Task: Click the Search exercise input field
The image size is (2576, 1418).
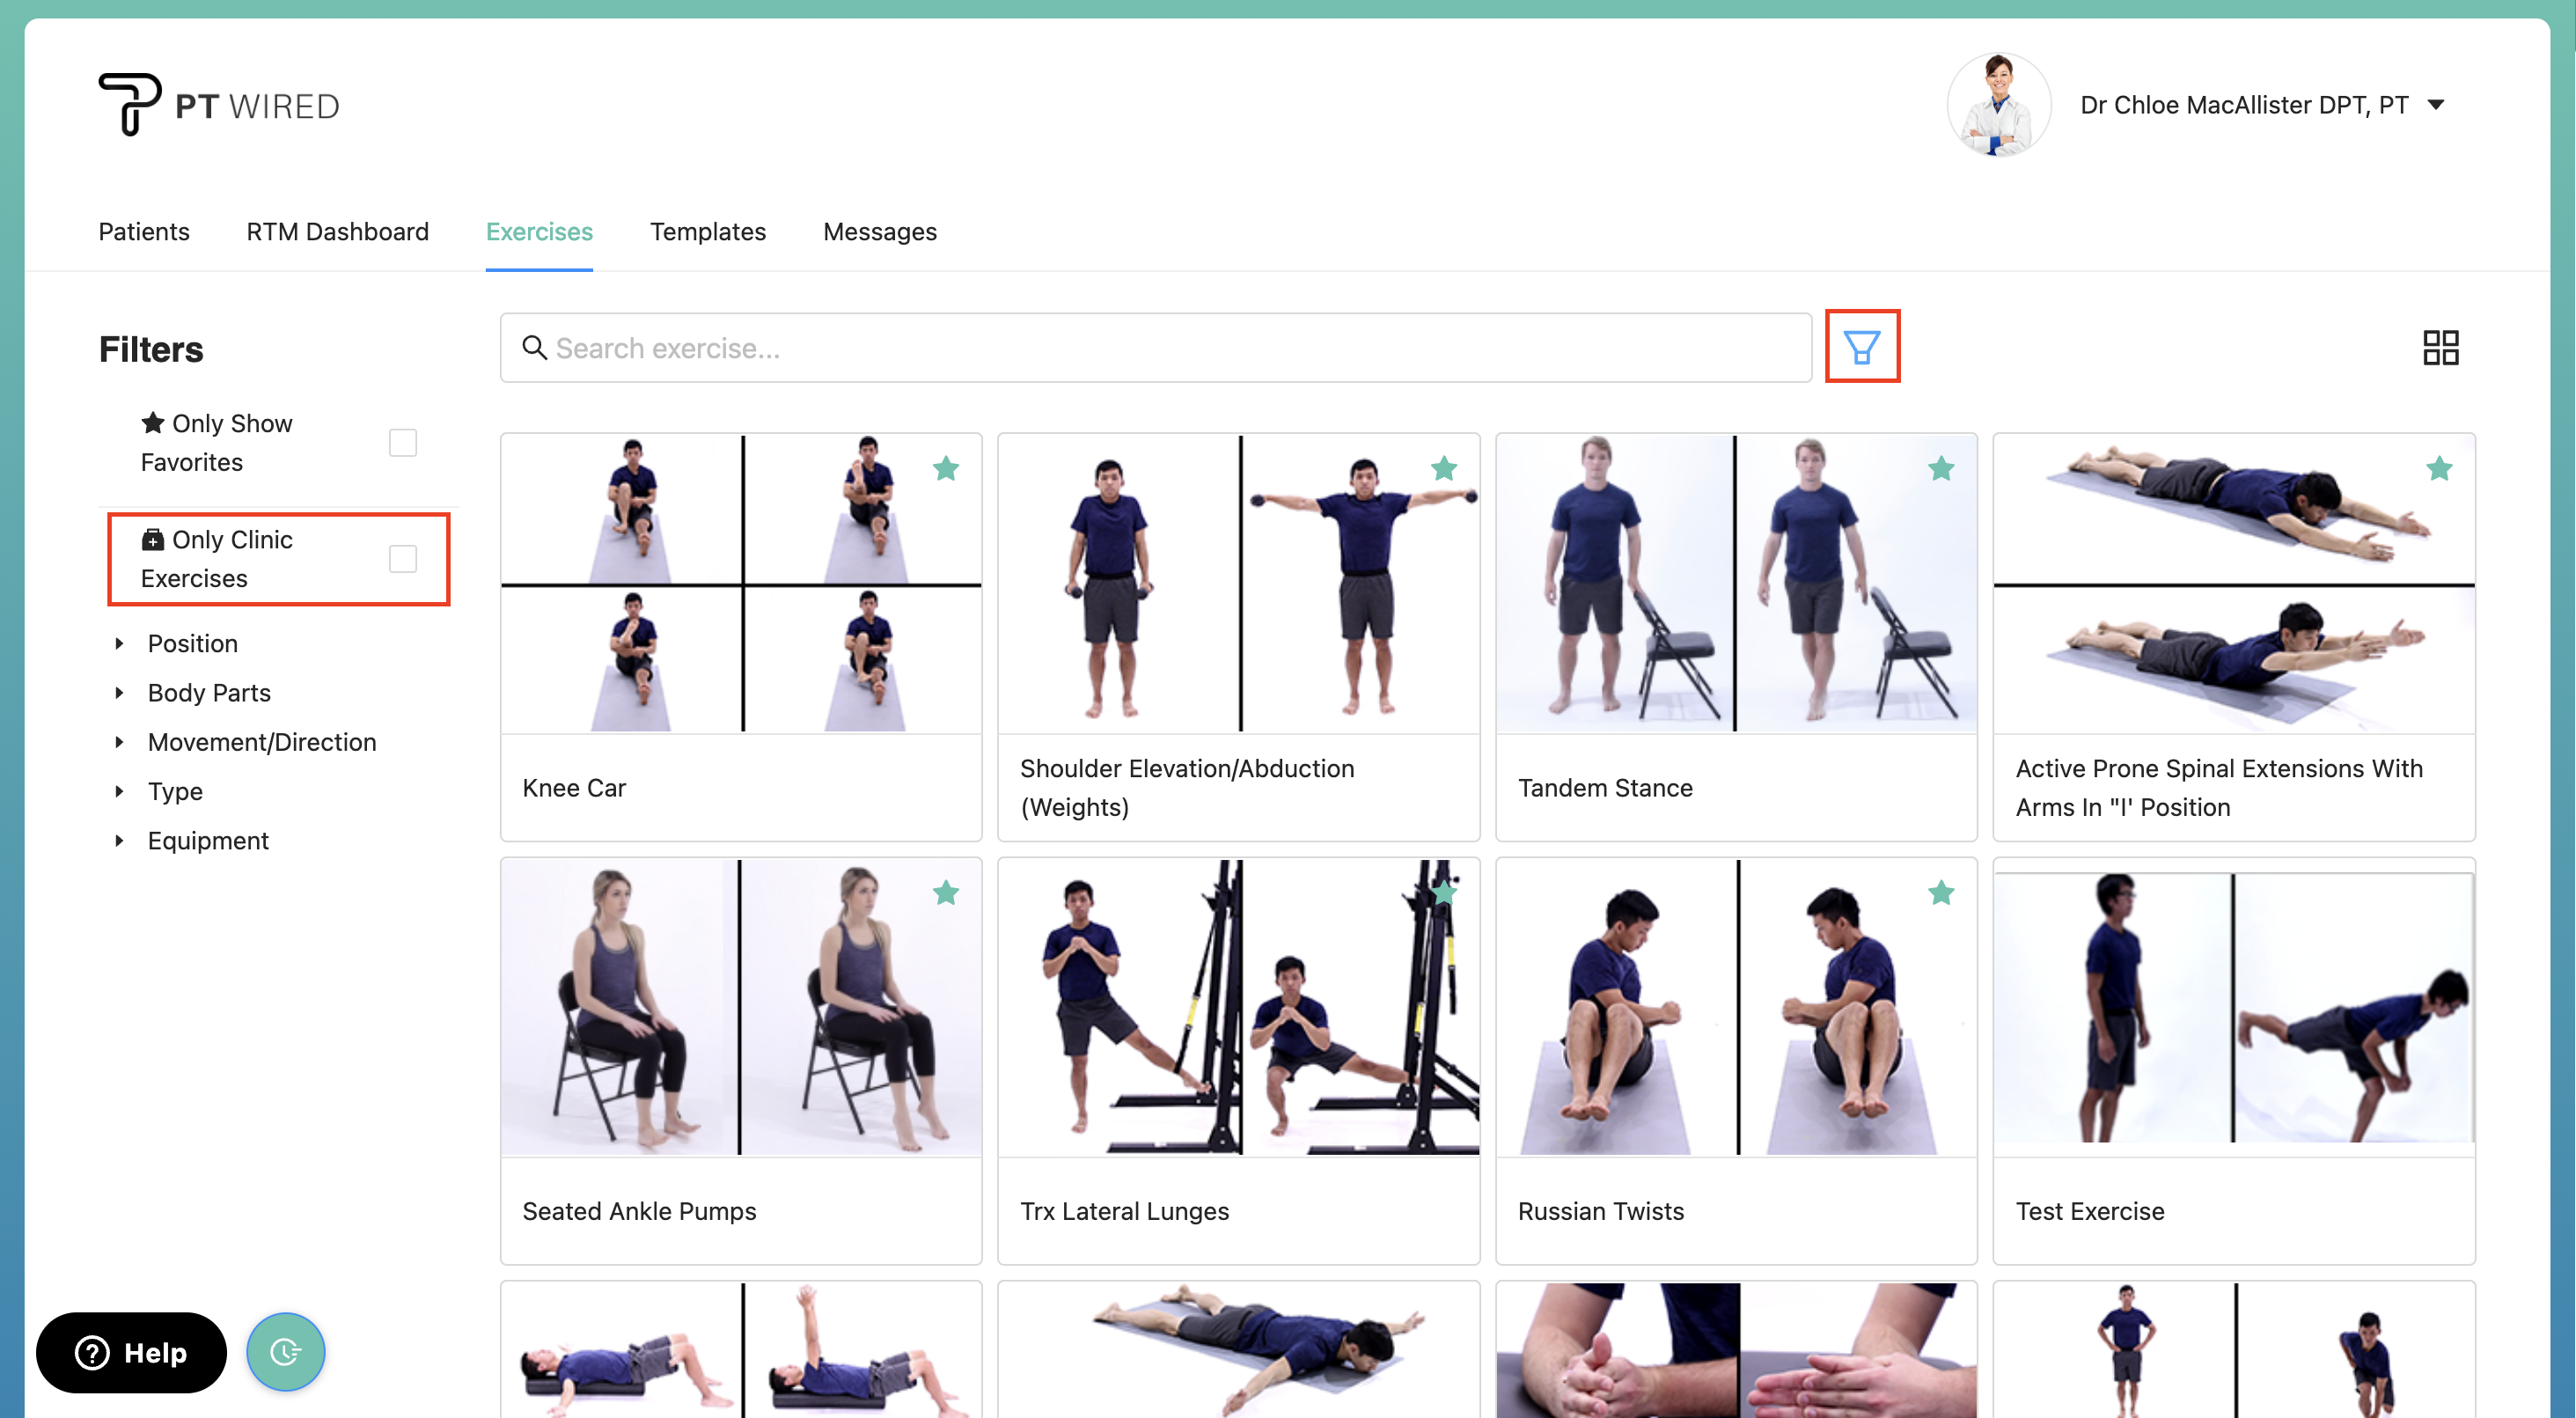Action: 1155,347
